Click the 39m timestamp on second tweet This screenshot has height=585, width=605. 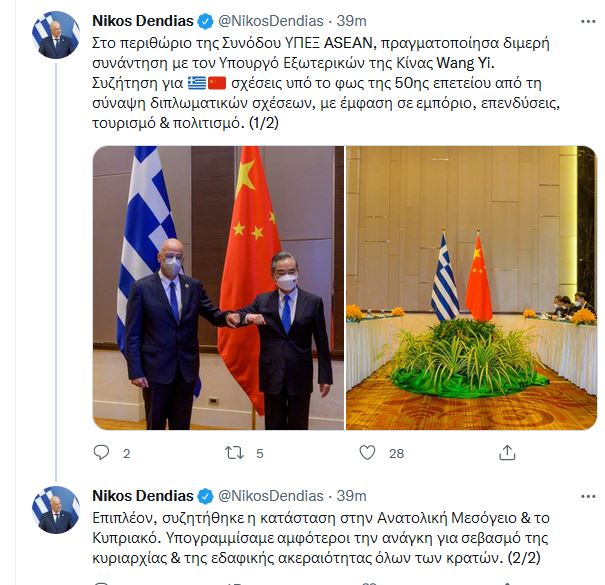[352, 496]
